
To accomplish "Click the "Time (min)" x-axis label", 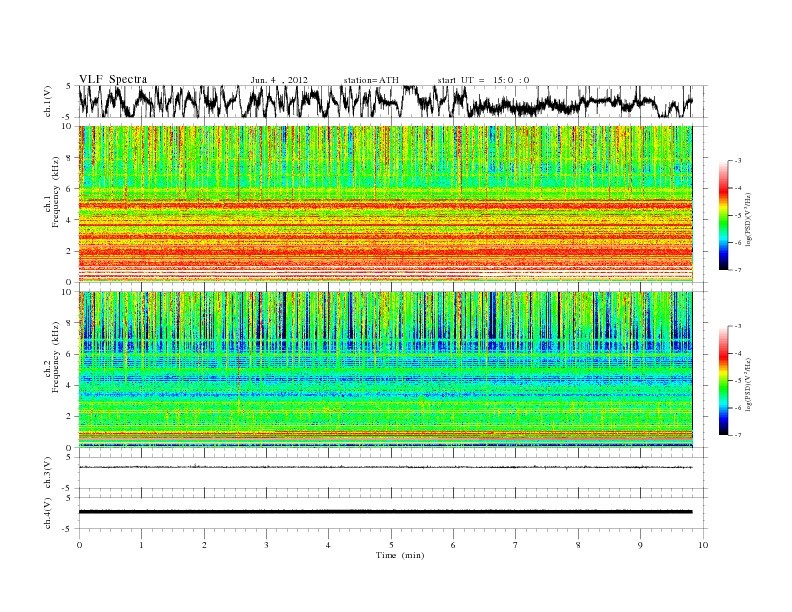I will click(x=400, y=555).
